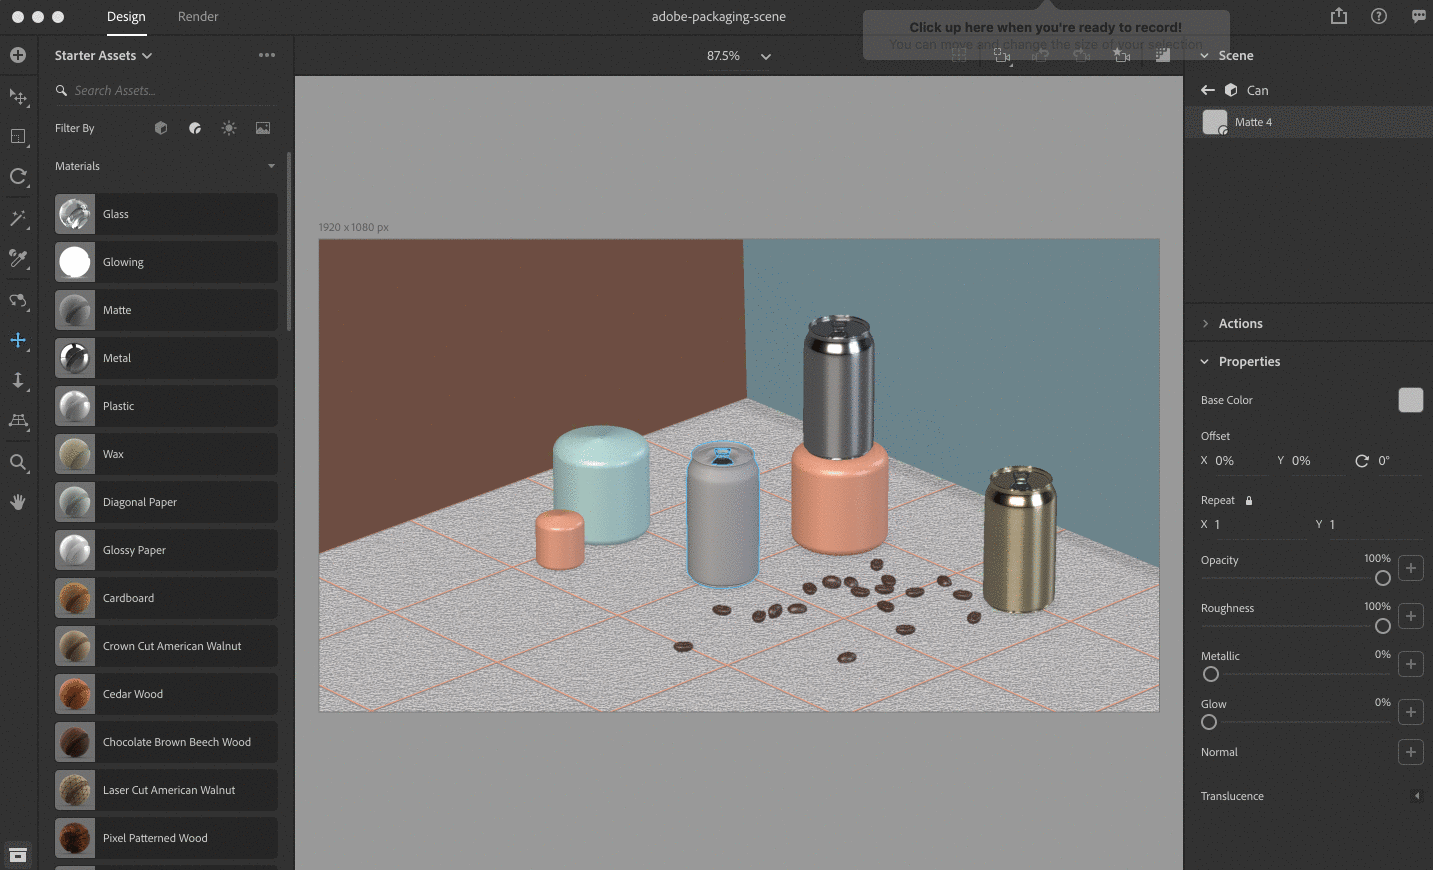Image resolution: width=1433 pixels, height=870 pixels.
Task: Click the camera bookmark icon above the canvas
Action: click(1122, 56)
